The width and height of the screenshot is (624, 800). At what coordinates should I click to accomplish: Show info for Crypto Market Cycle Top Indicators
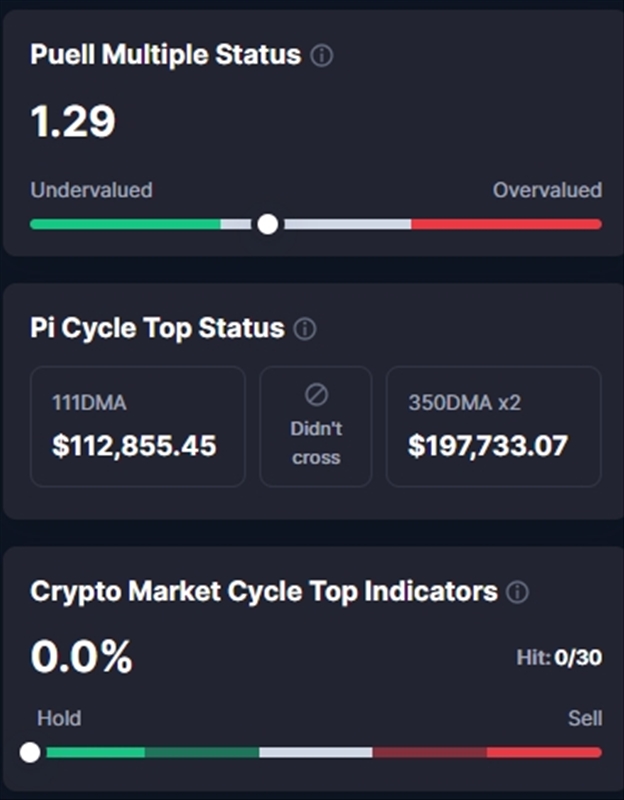(517, 592)
